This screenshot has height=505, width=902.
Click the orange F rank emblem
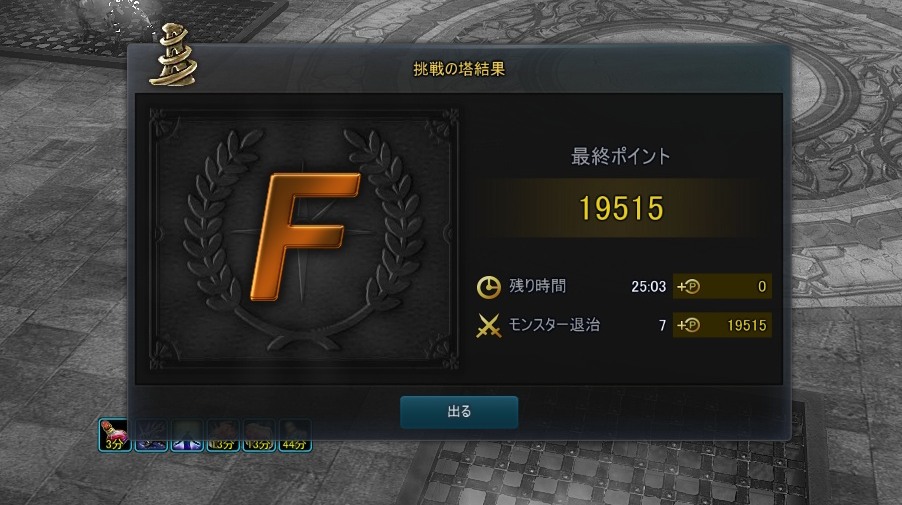click(305, 236)
